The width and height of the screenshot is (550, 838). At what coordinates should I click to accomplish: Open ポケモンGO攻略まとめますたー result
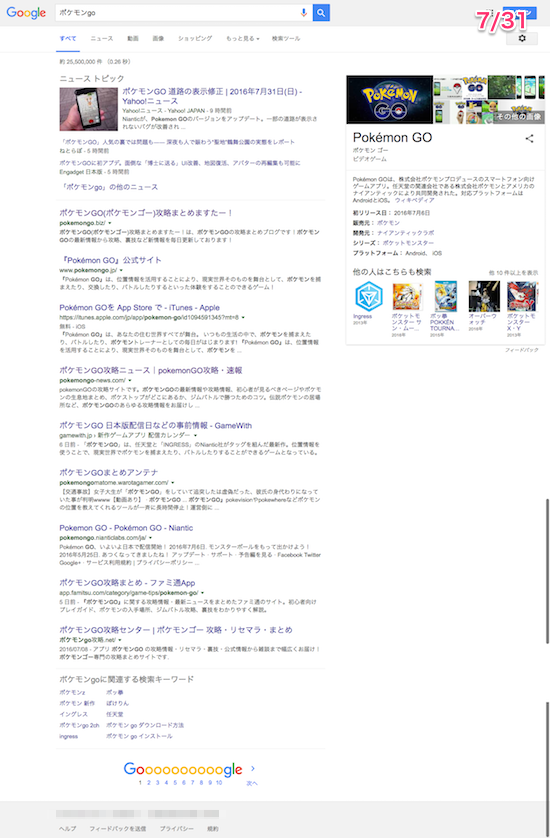(146, 213)
